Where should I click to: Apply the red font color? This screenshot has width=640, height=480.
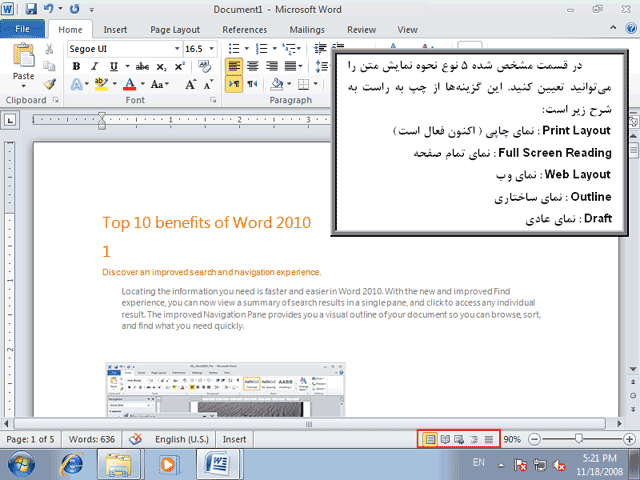click(x=129, y=84)
